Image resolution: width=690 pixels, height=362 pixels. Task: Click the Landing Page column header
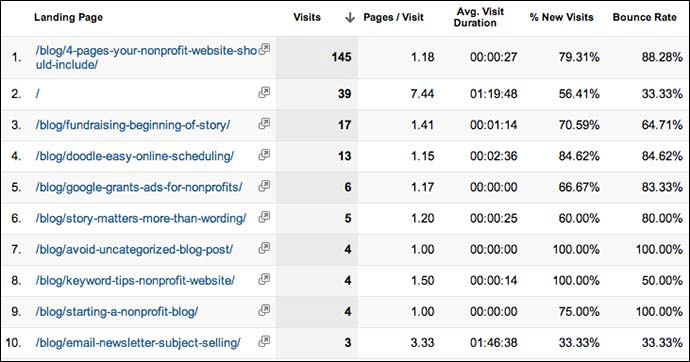pos(68,17)
